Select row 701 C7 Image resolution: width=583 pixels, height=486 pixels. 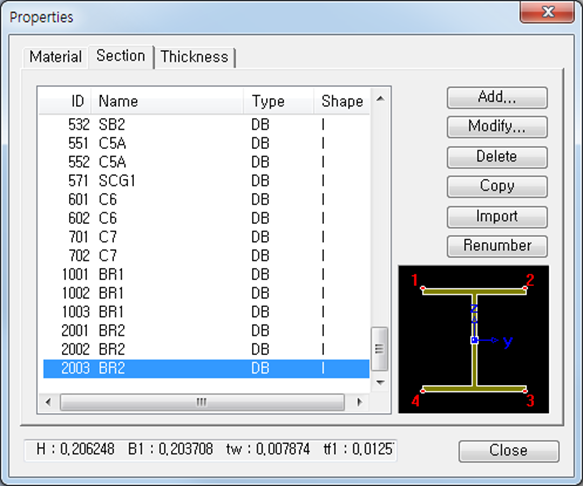206,237
